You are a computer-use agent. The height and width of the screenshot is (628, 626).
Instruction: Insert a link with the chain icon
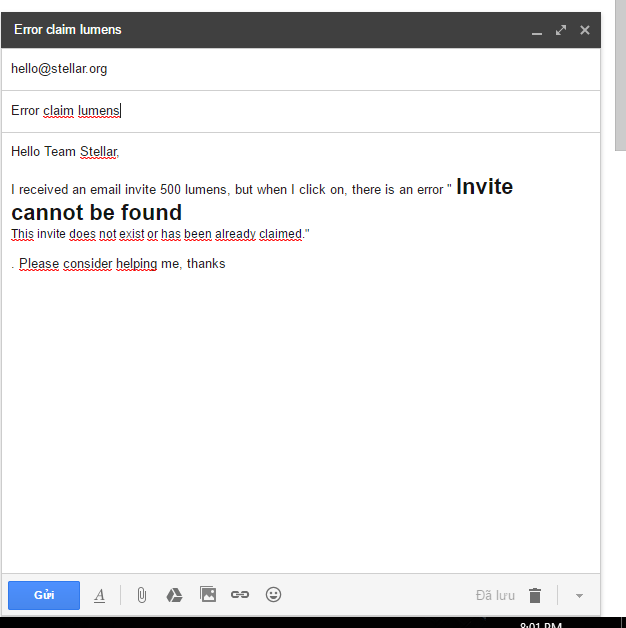(x=240, y=594)
